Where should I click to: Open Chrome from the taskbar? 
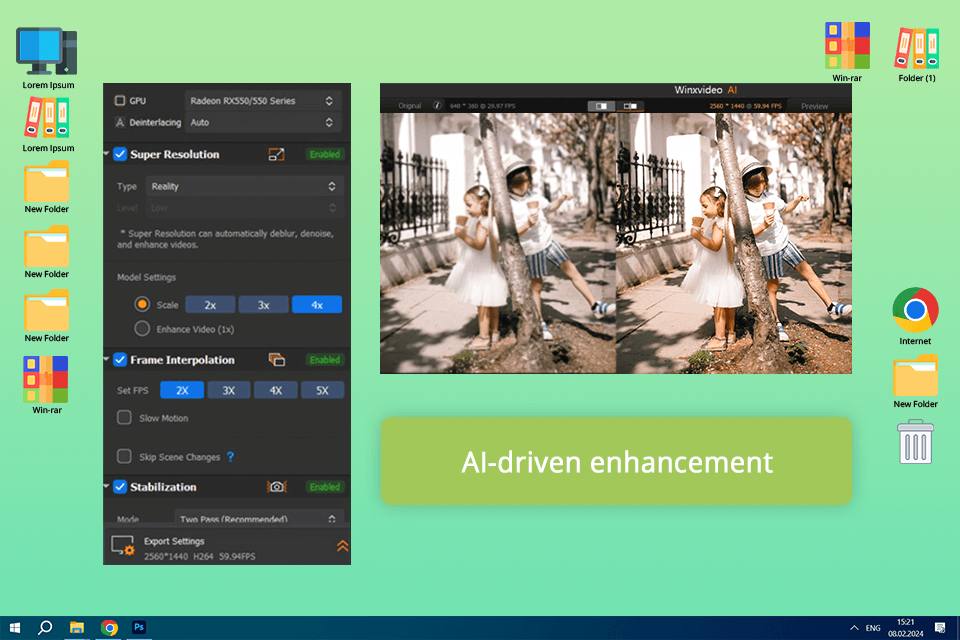[x=109, y=628]
